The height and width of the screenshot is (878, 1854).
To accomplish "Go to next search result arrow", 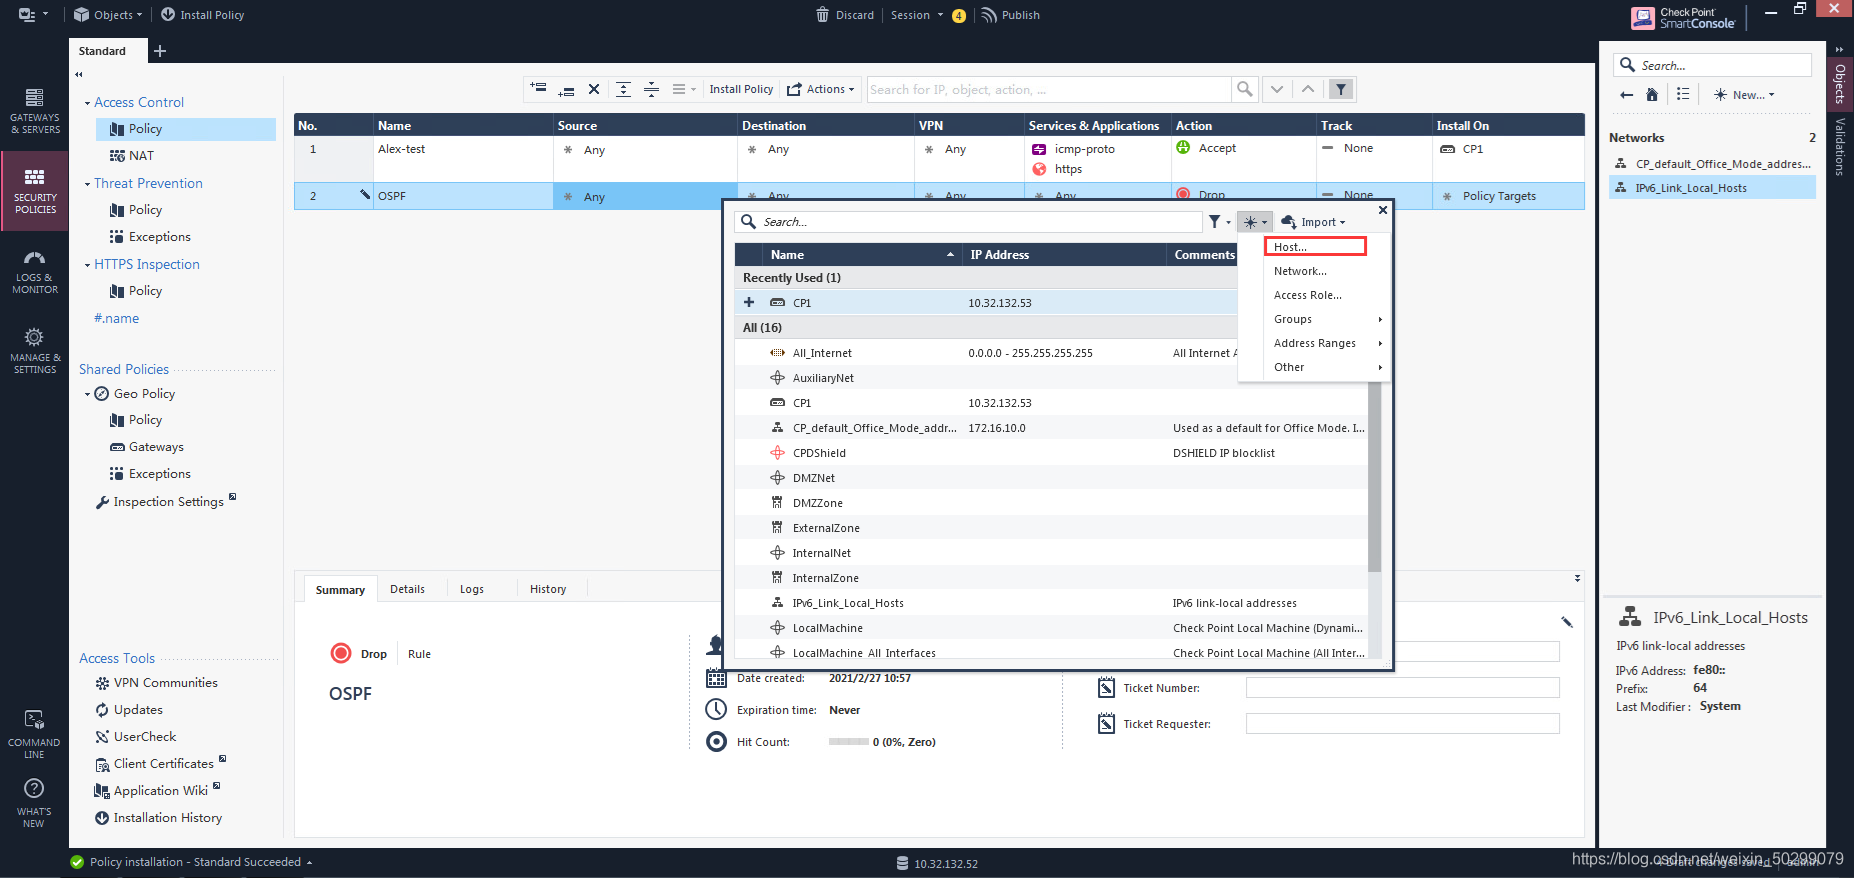I will click(1277, 89).
